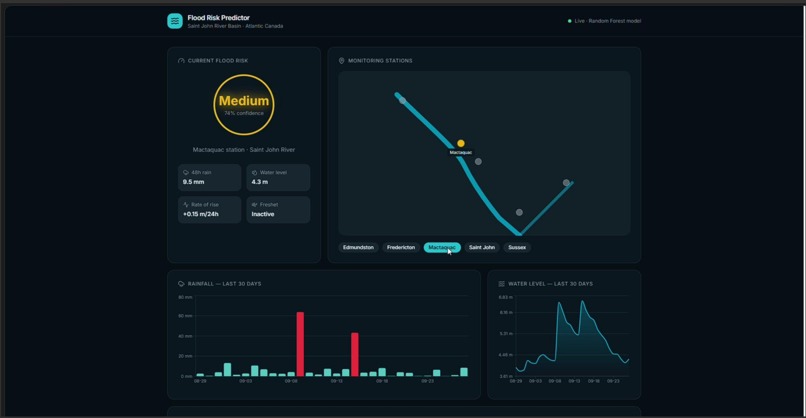Viewport: 806px width, 418px height.
Task: Click the Flood Risk Predictor title
Action: (218, 17)
